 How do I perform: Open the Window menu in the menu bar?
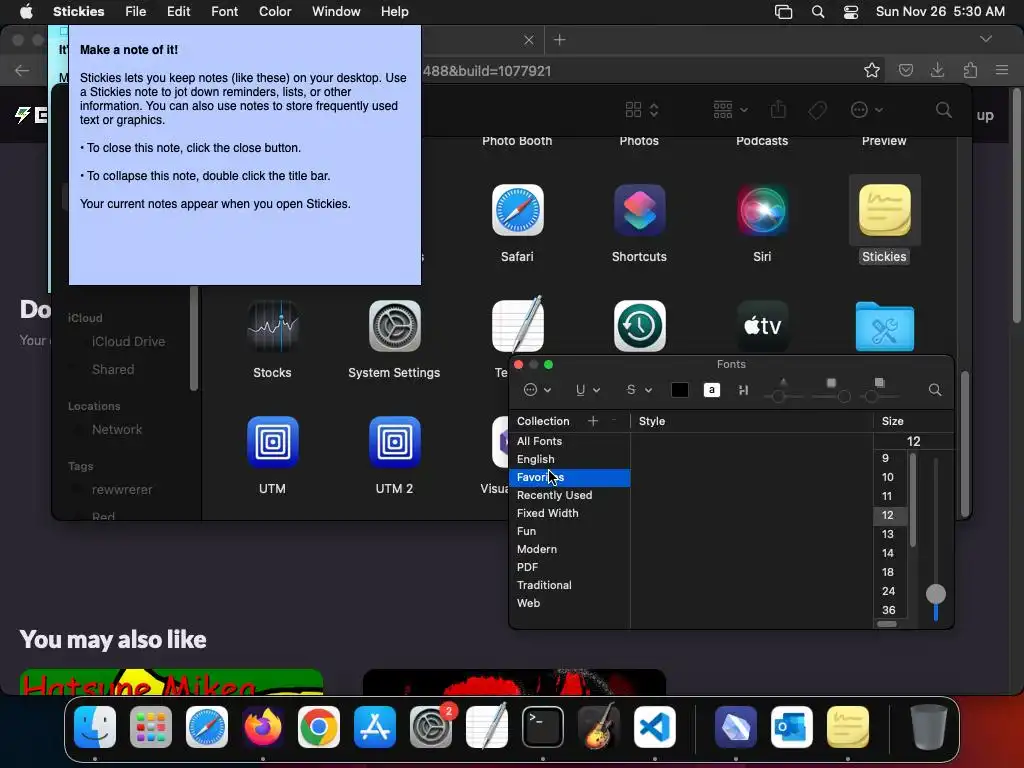click(x=336, y=12)
